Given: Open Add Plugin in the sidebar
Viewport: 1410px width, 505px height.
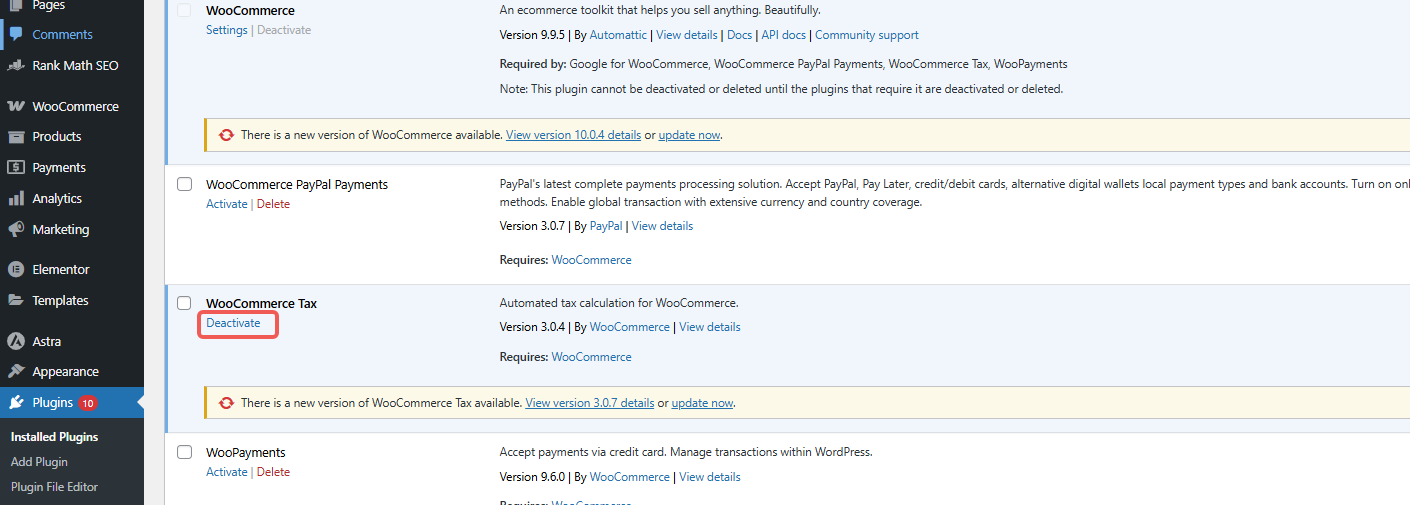Looking at the screenshot, I should pyautogui.click(x=39, y=462).
